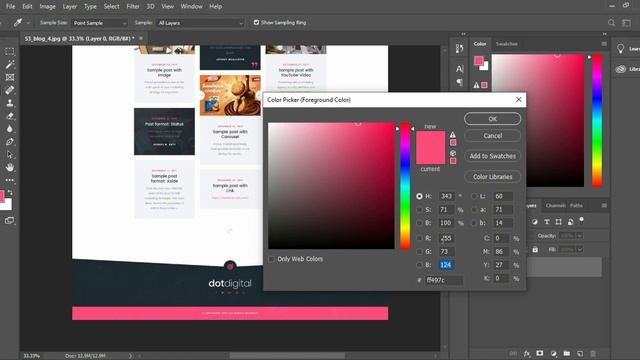Open the layer Fill dropdown arrow
This screenshot has width=640, height=360.
pos(580,249)
